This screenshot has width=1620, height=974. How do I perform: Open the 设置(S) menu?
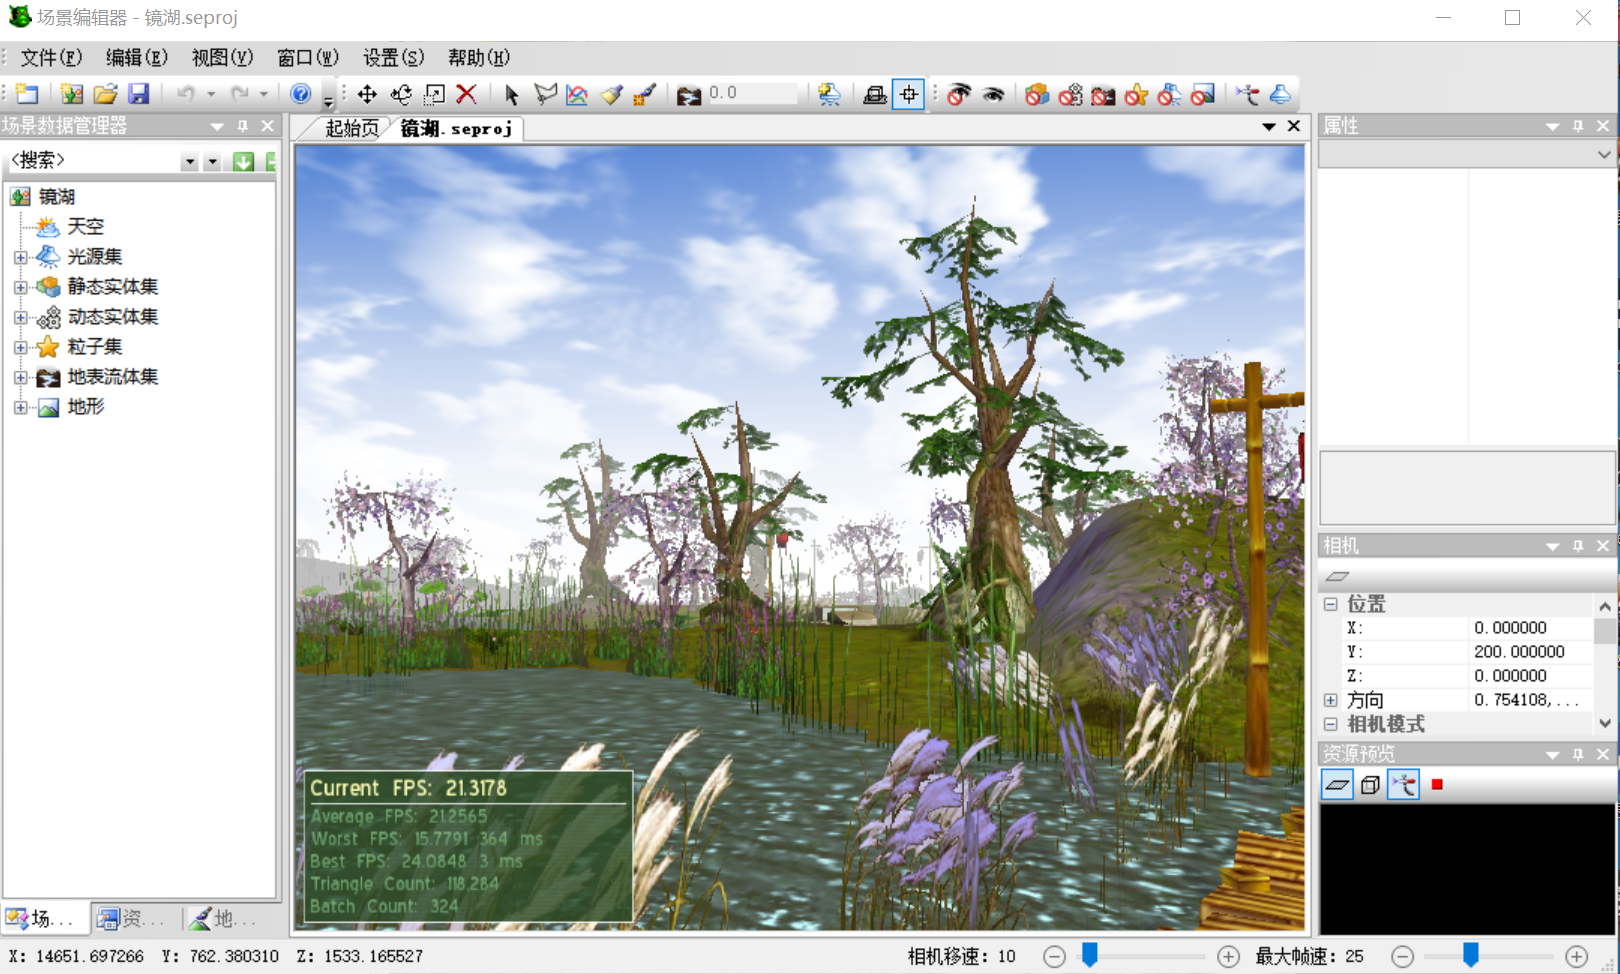393,57
